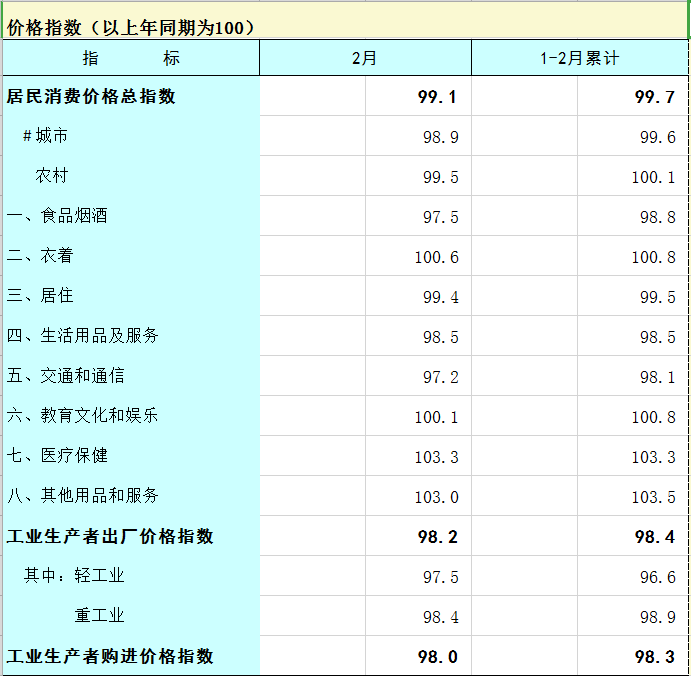Click the 指标 column header cell
The image size is (691, 676).
[x=131, y=58]
